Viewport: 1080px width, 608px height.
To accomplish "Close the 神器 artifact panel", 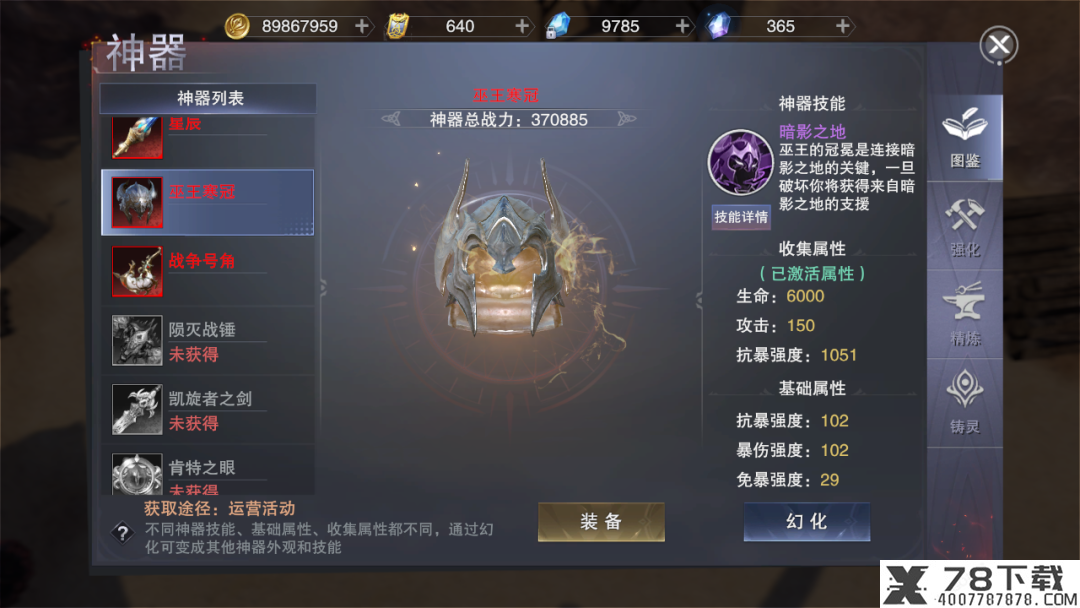I will [999, 45].
